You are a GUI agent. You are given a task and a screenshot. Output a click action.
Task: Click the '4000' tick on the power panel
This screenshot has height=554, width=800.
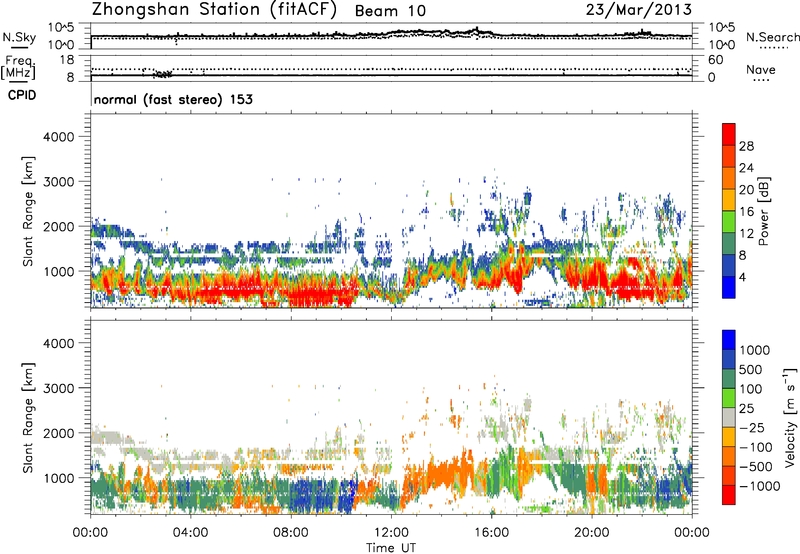pos(58,137)
